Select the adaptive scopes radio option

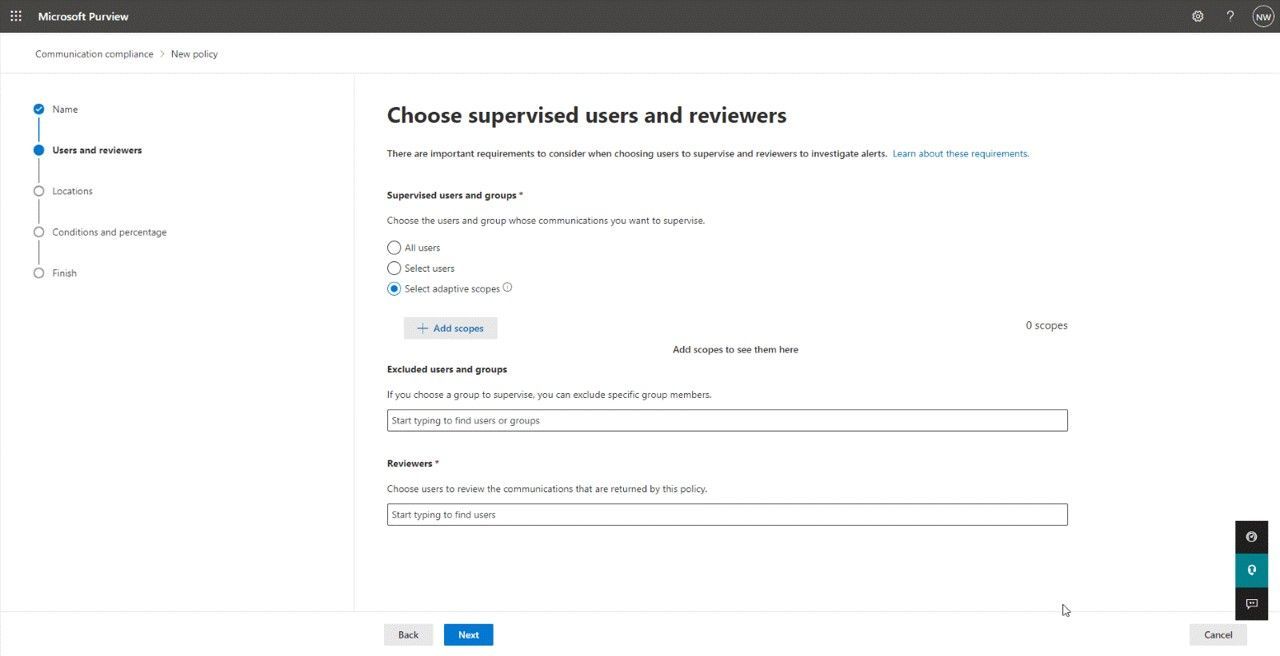tap(394, 289)
